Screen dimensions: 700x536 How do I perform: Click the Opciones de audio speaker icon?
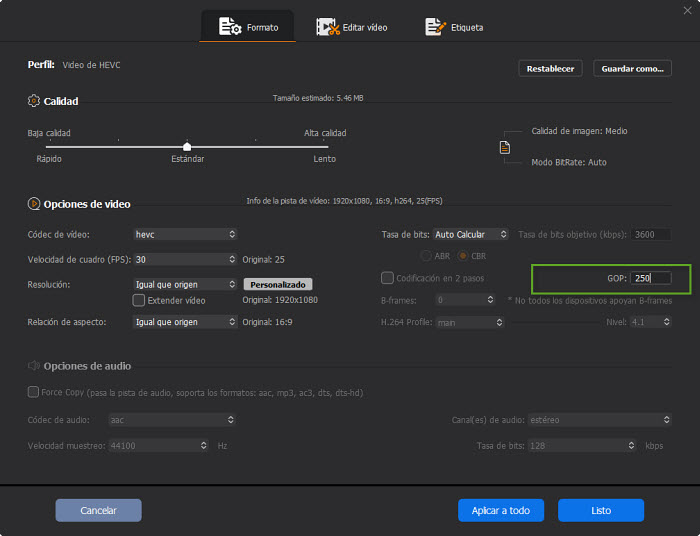pyautogui.click(x=34, y=366)
